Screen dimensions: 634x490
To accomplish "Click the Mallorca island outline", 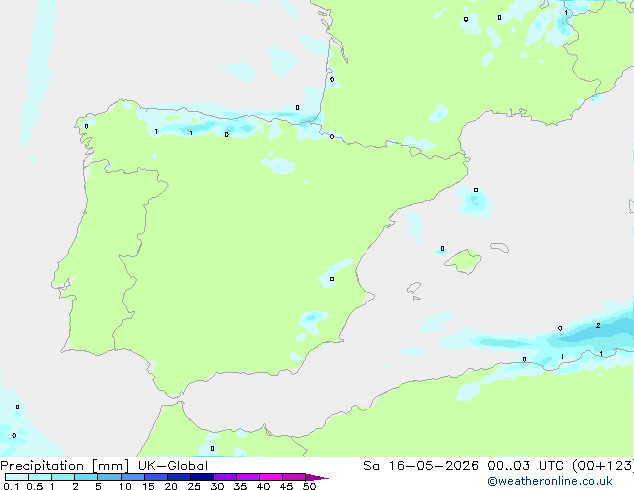I will click(463, 261).
